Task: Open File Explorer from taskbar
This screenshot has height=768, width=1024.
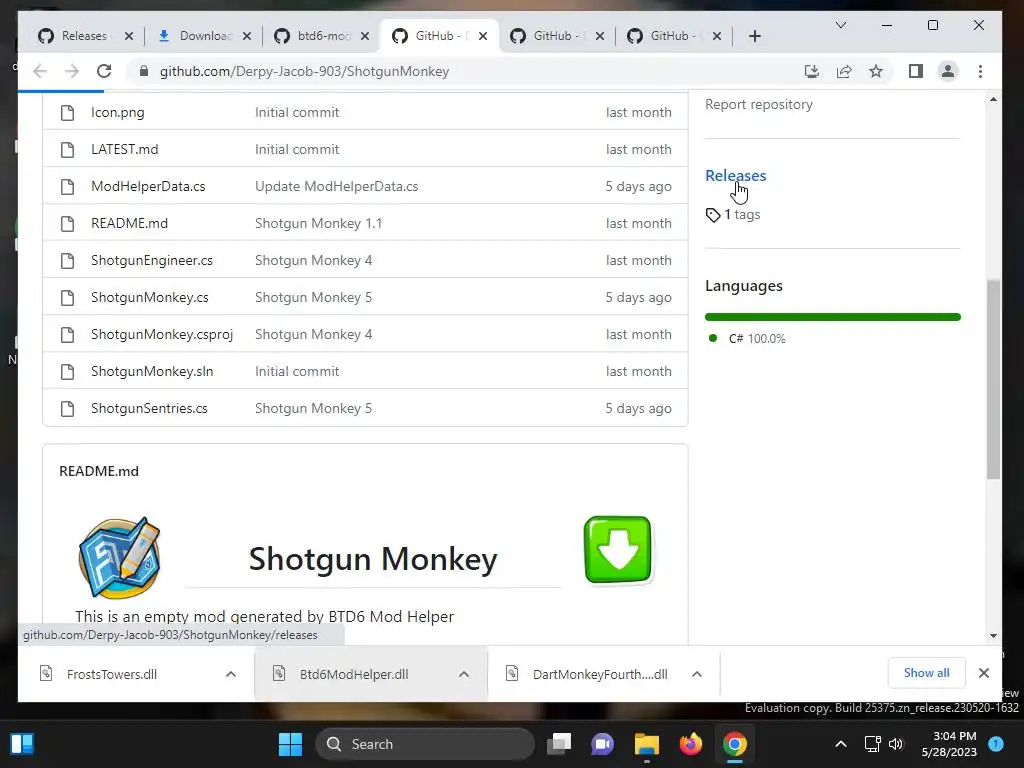Action: coord(647,744)
